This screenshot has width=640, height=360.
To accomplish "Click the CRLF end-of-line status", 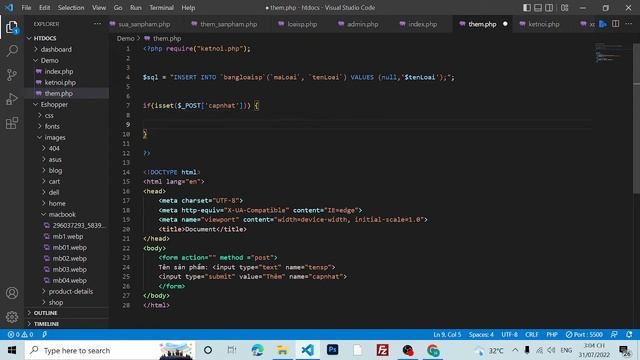I will [x=531, y=334].
